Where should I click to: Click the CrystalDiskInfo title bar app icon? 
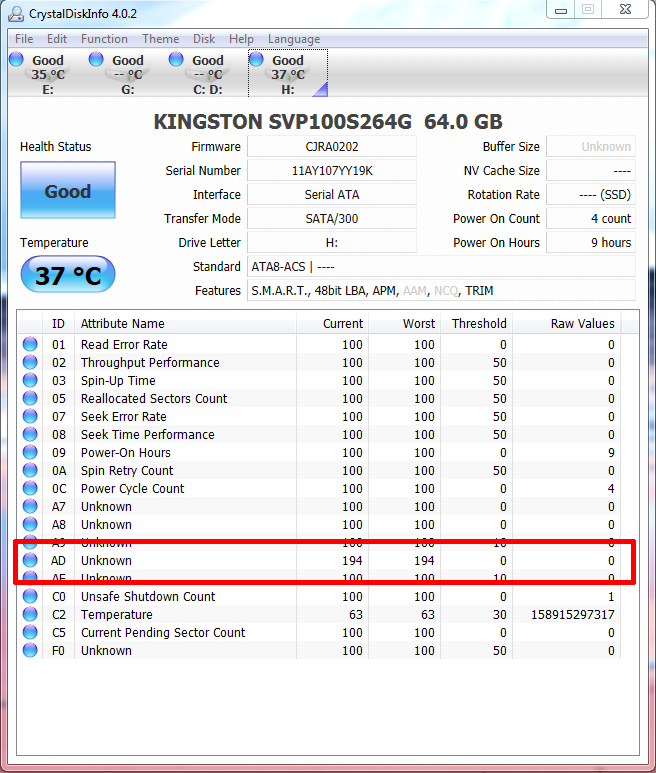pos(16,14)
